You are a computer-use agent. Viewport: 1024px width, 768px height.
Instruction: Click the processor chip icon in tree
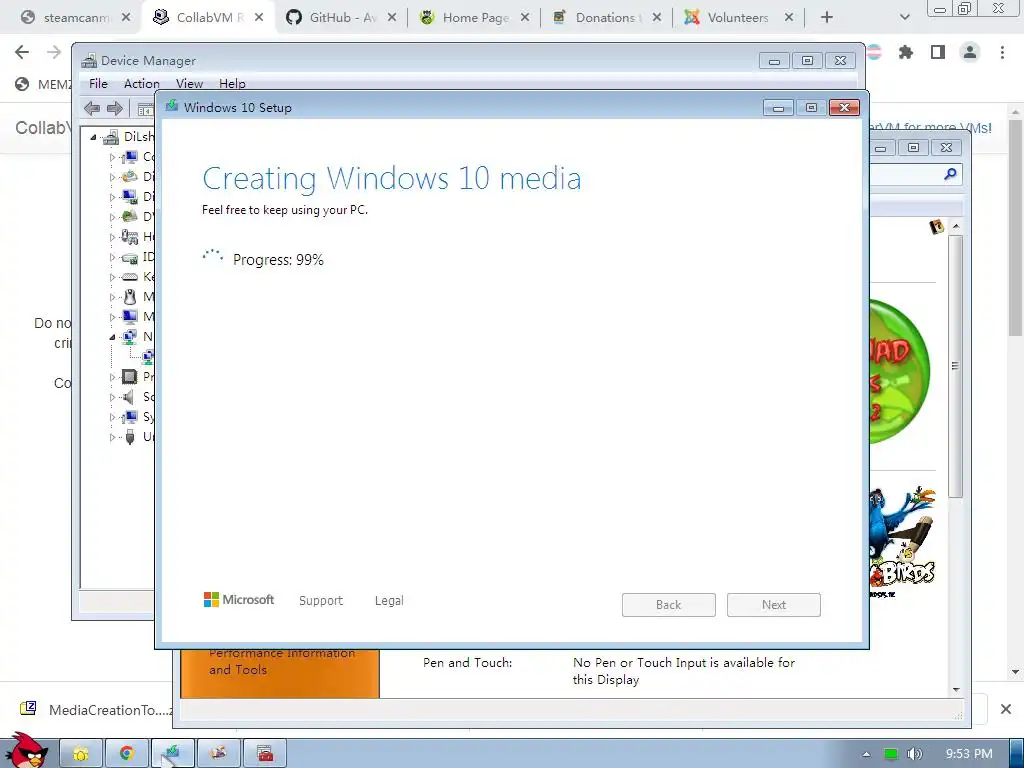(130, 377)
